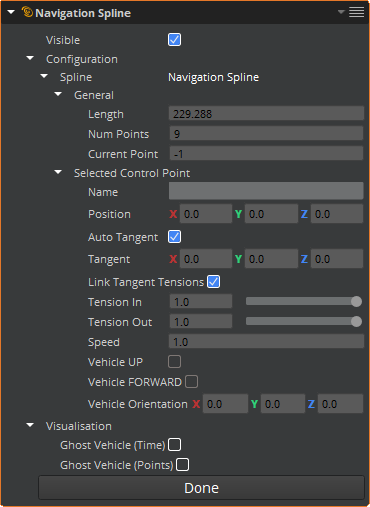Toggle the Visible checkbox
The height and width of the screenshot is (507, 370).
pos(174,40)
